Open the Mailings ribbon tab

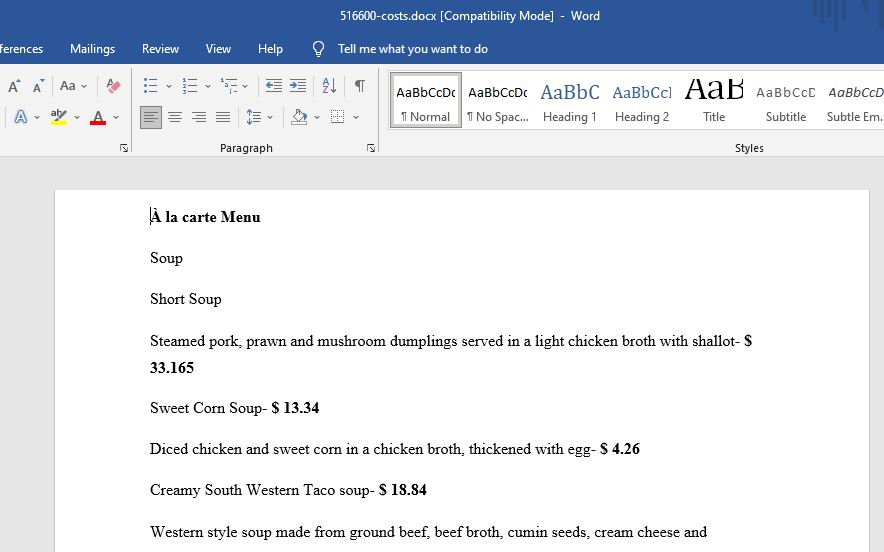(92, 49)
